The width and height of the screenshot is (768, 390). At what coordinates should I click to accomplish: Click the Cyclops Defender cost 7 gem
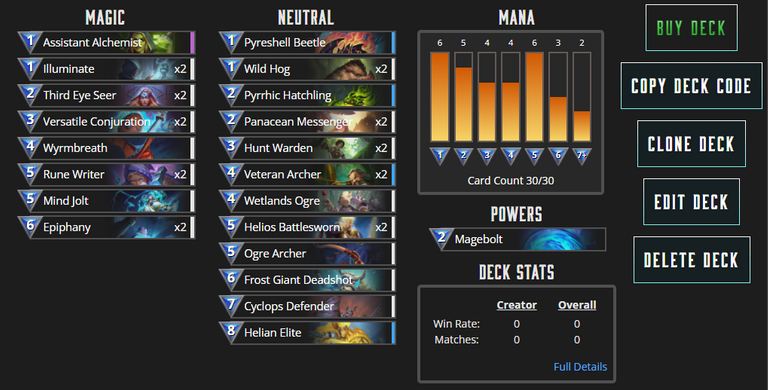pos(231,305)
